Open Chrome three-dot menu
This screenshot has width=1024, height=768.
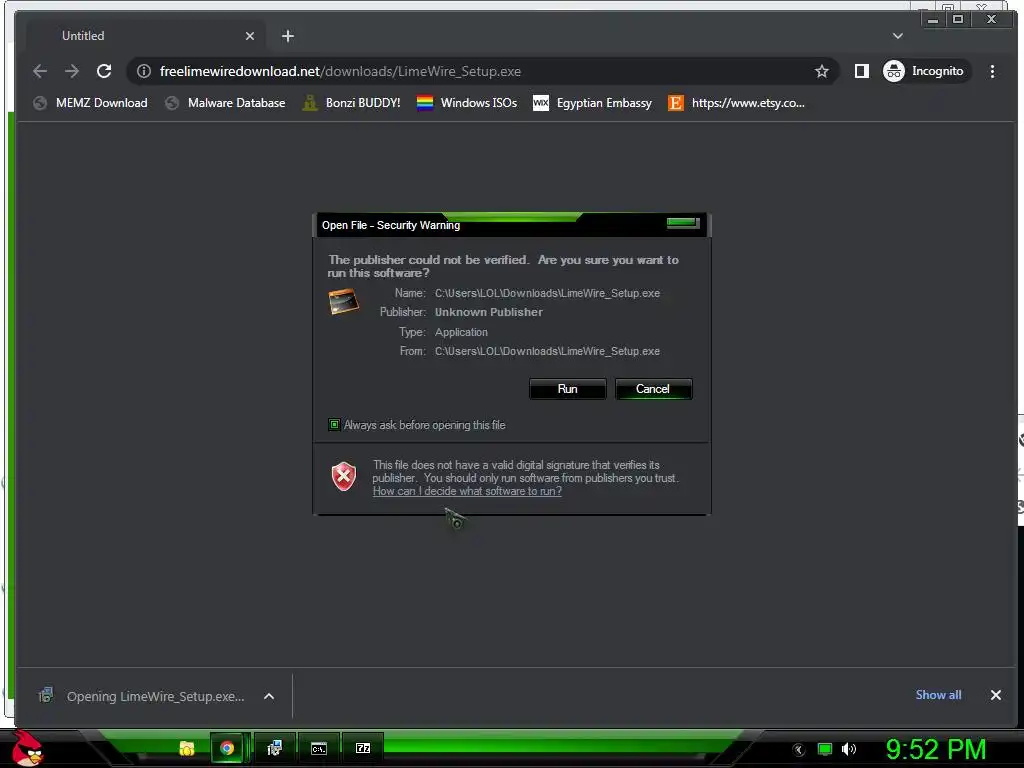[x=992, y=71]
